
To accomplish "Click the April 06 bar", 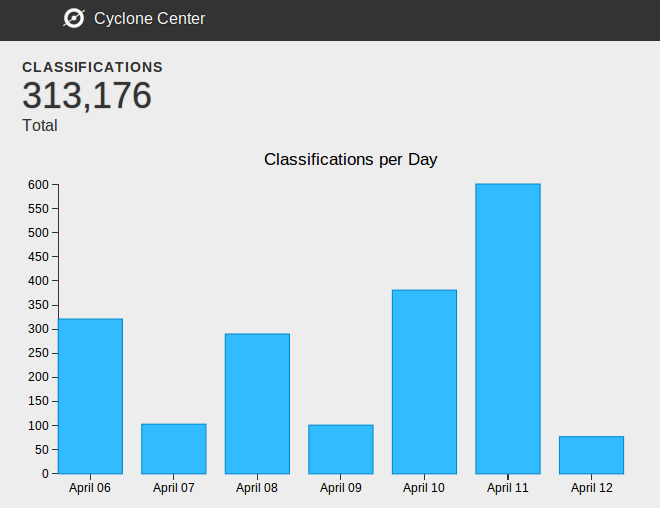I will (x=90, y=396).
